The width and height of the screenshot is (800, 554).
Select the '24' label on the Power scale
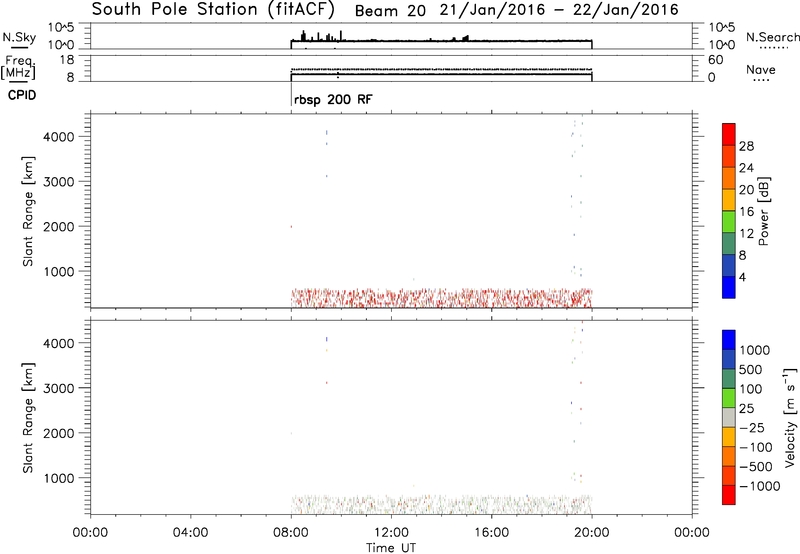pyautogui.click(x=746, y=168)
